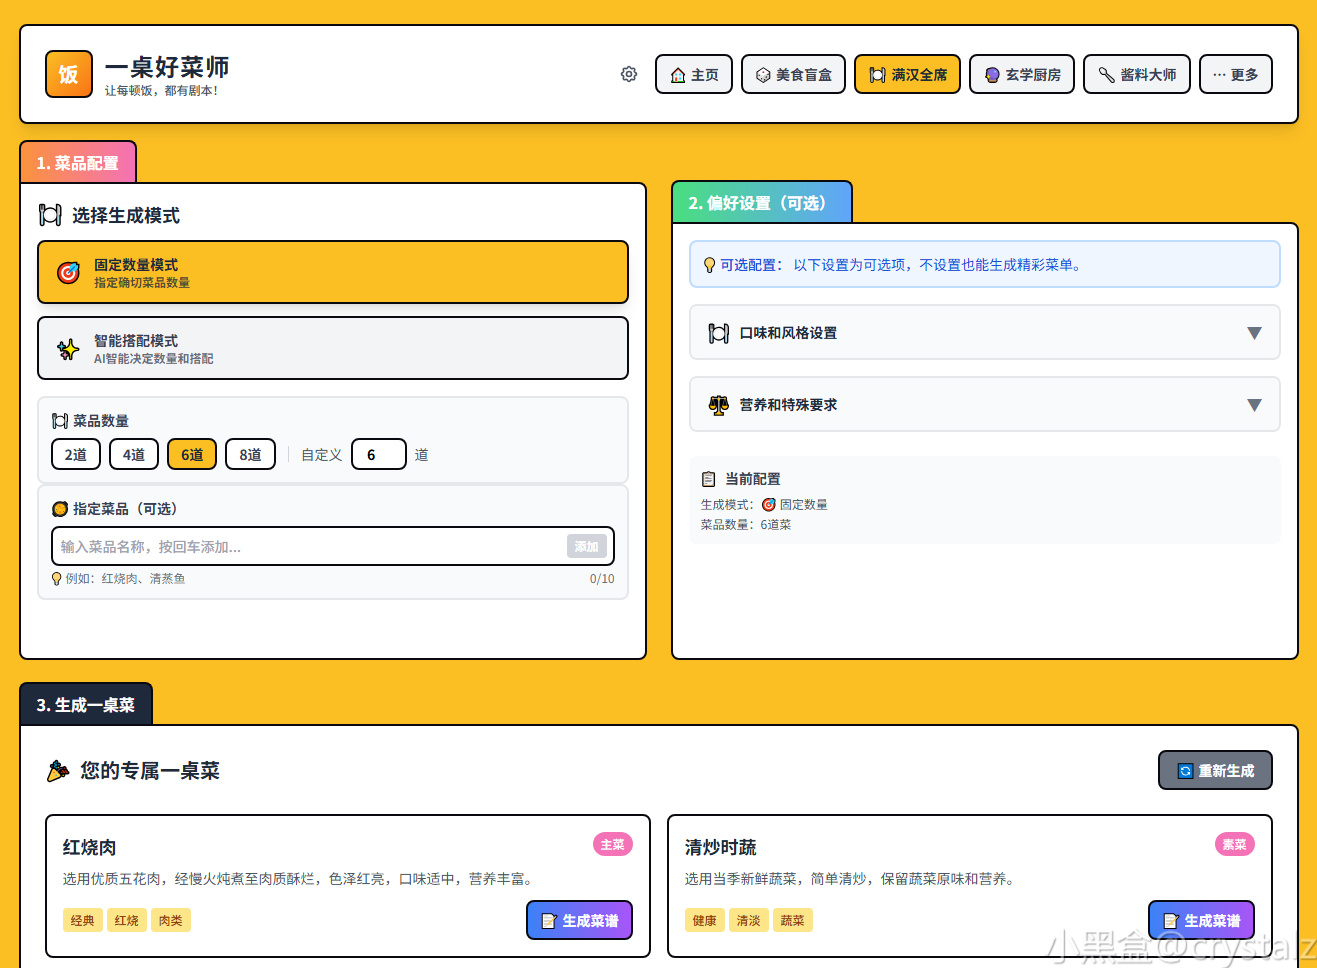
Task: Click 重新生成 button
Action: [1216, 770]
